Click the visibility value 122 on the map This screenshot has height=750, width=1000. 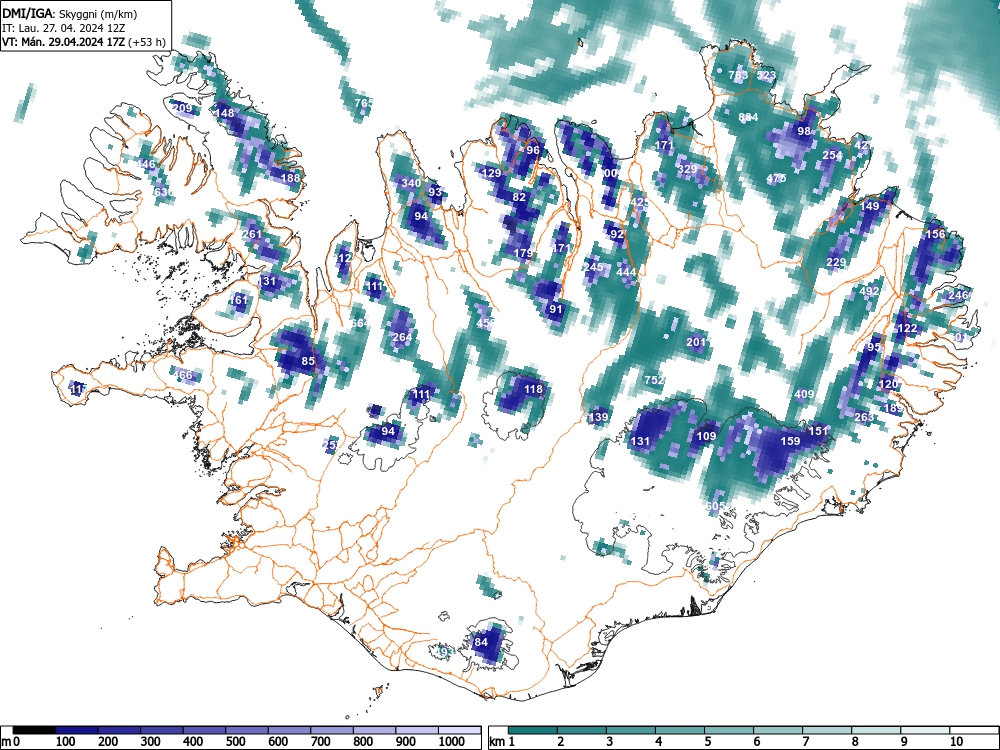(907, 328)
